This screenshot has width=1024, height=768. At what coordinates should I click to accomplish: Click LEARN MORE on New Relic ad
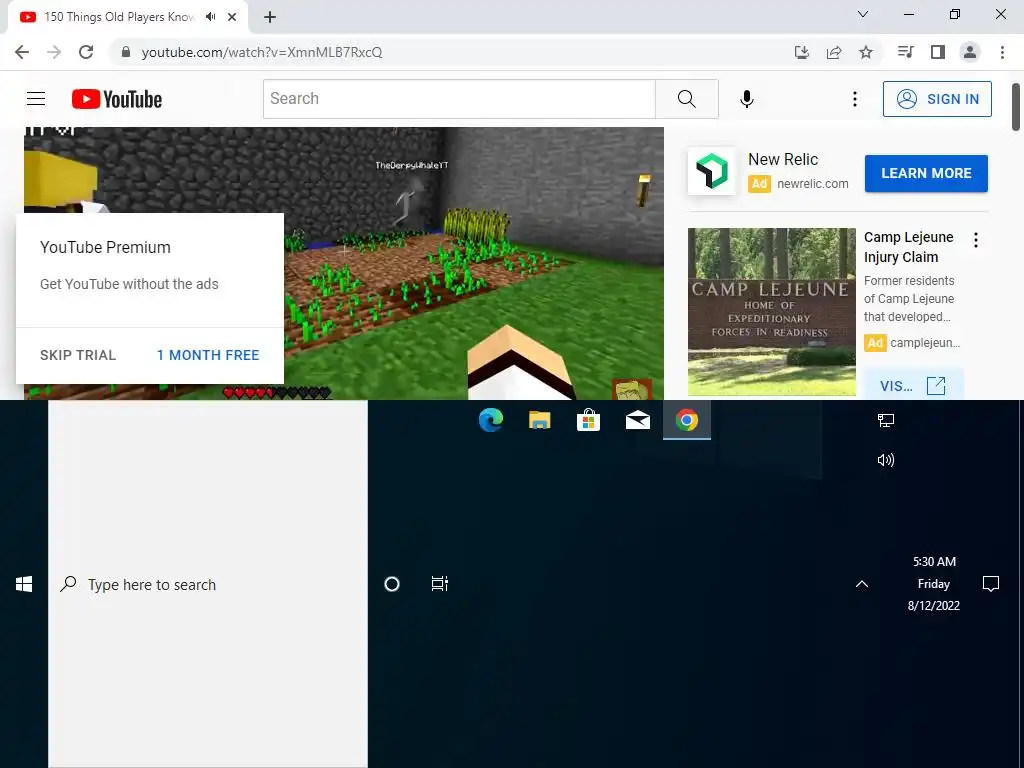tap(926, 173)
